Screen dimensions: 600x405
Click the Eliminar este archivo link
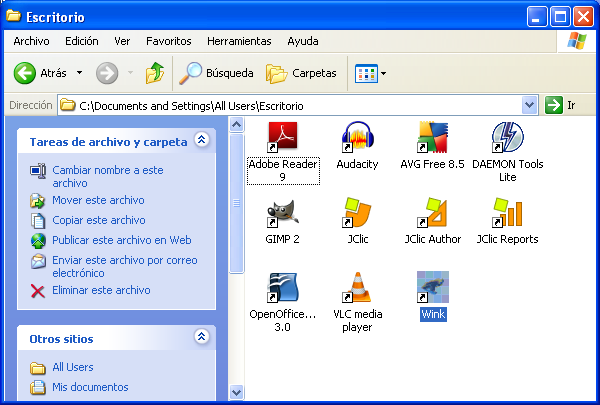tap(101, 290)
